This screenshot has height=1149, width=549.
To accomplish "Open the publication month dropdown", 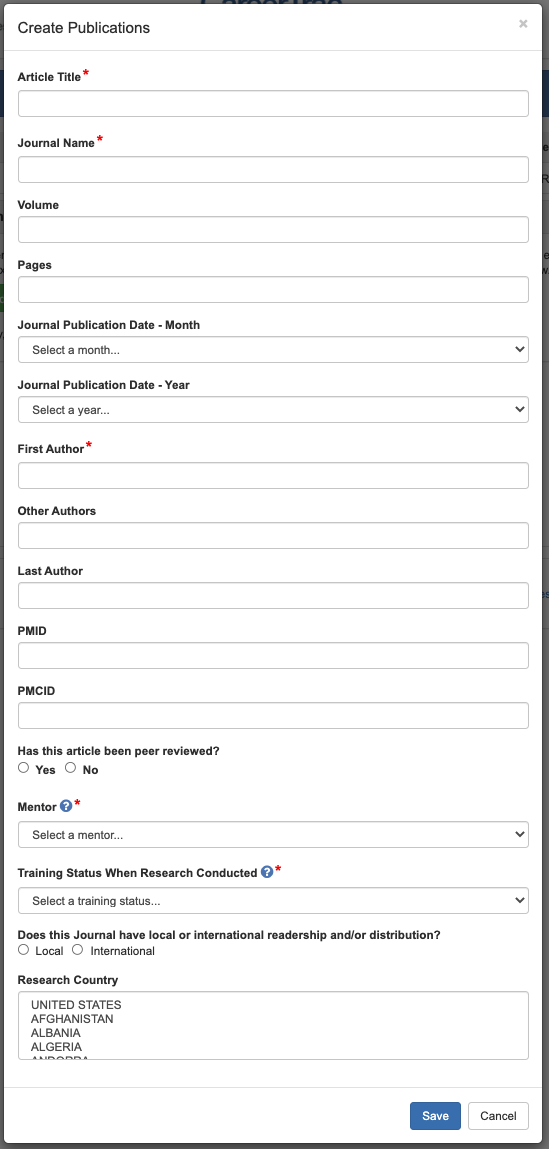I will coord(273,350).
